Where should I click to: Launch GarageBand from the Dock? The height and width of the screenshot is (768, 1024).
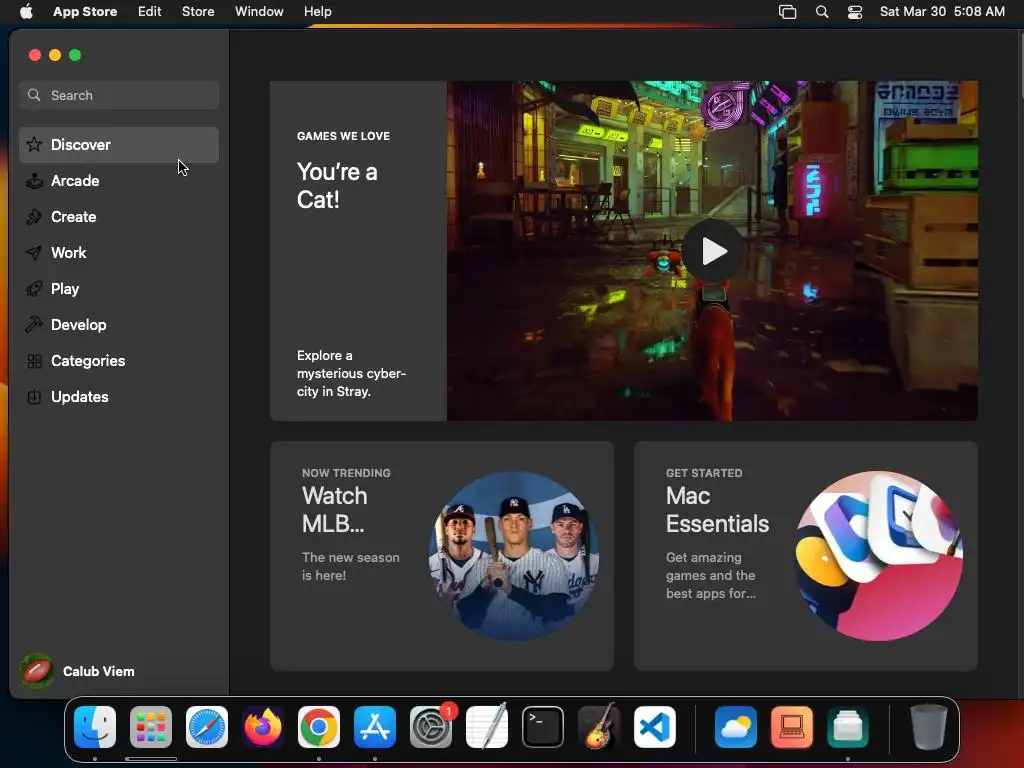[x=599, y=727]
